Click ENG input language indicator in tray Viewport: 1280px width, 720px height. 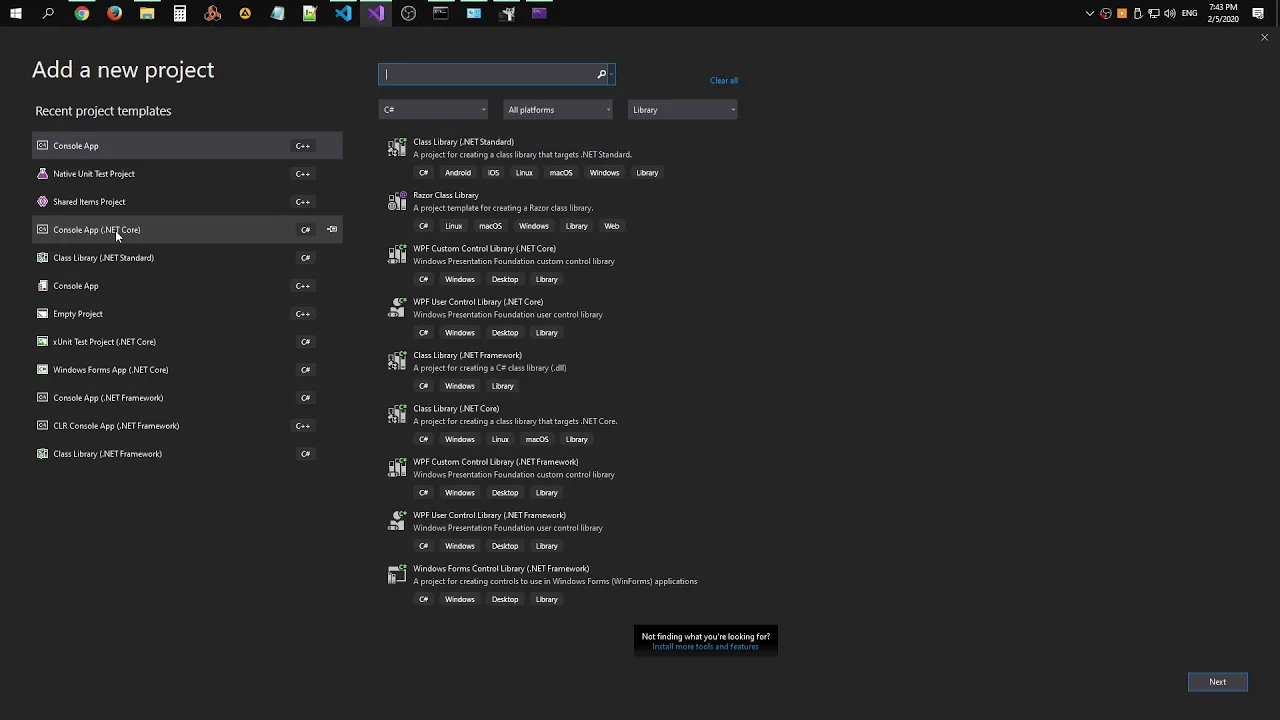(x=1189, y=13)
